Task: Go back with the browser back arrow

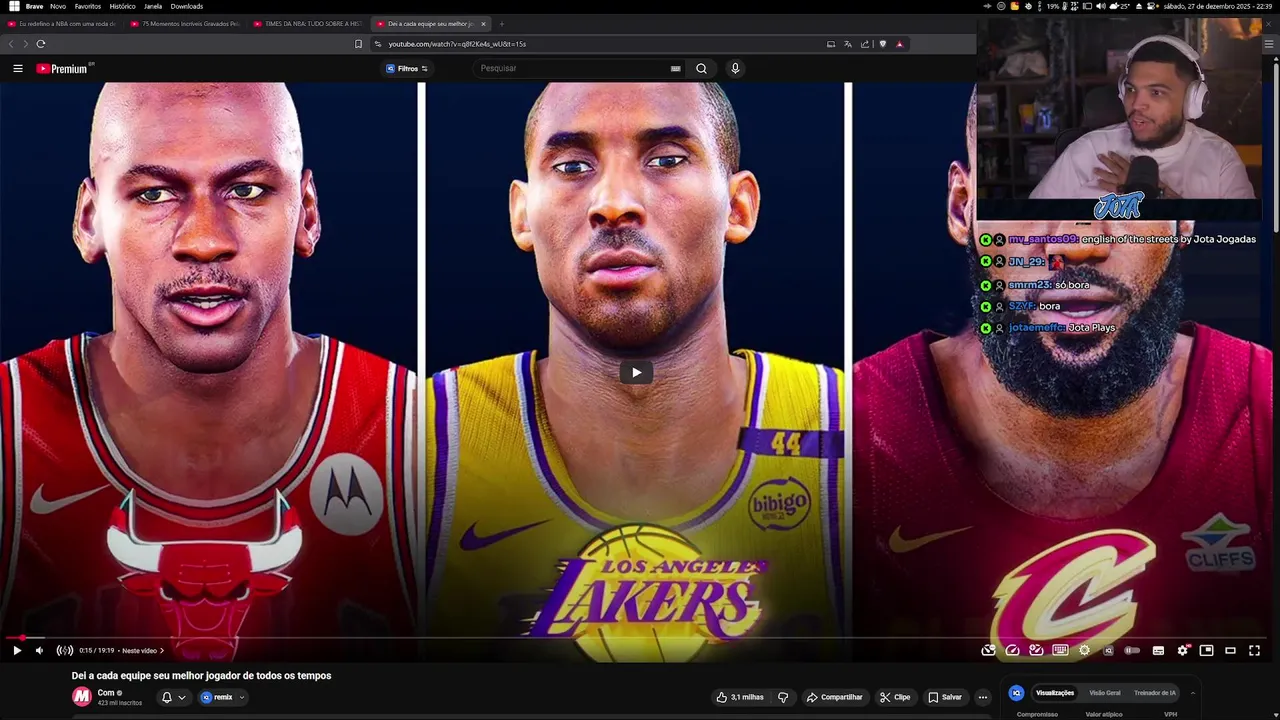Action: 11,44
